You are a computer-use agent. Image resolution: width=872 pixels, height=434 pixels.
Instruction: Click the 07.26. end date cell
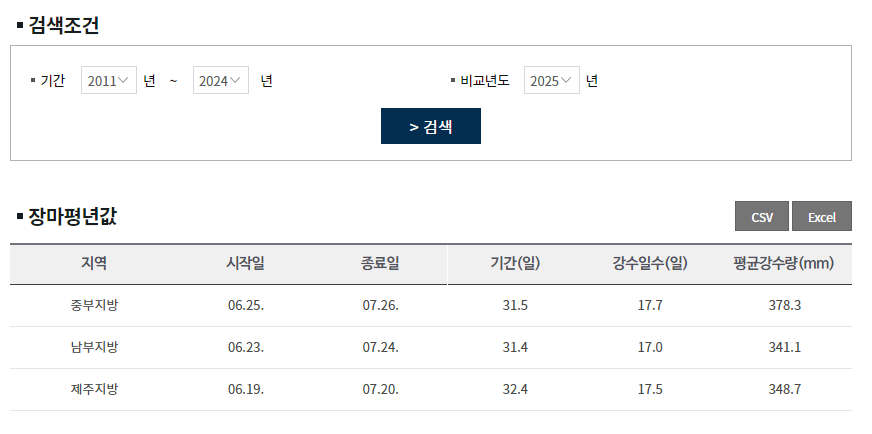click(x=380, y=305)
